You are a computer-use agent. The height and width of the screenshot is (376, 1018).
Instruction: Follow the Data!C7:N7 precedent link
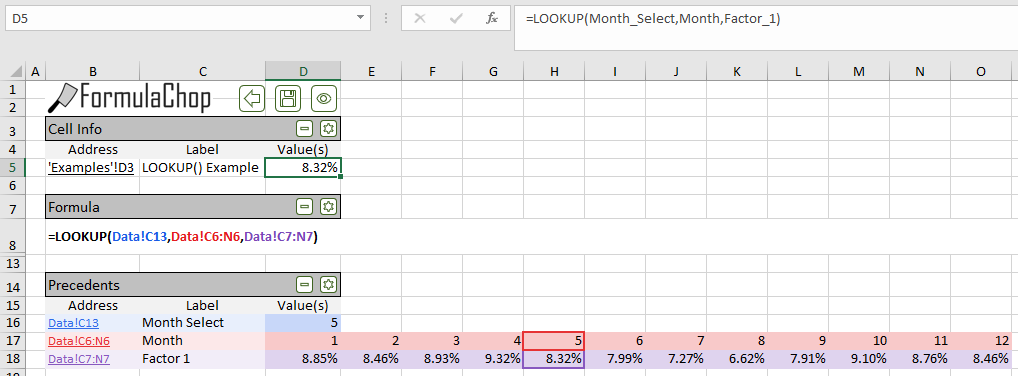(x=79, y=358)
